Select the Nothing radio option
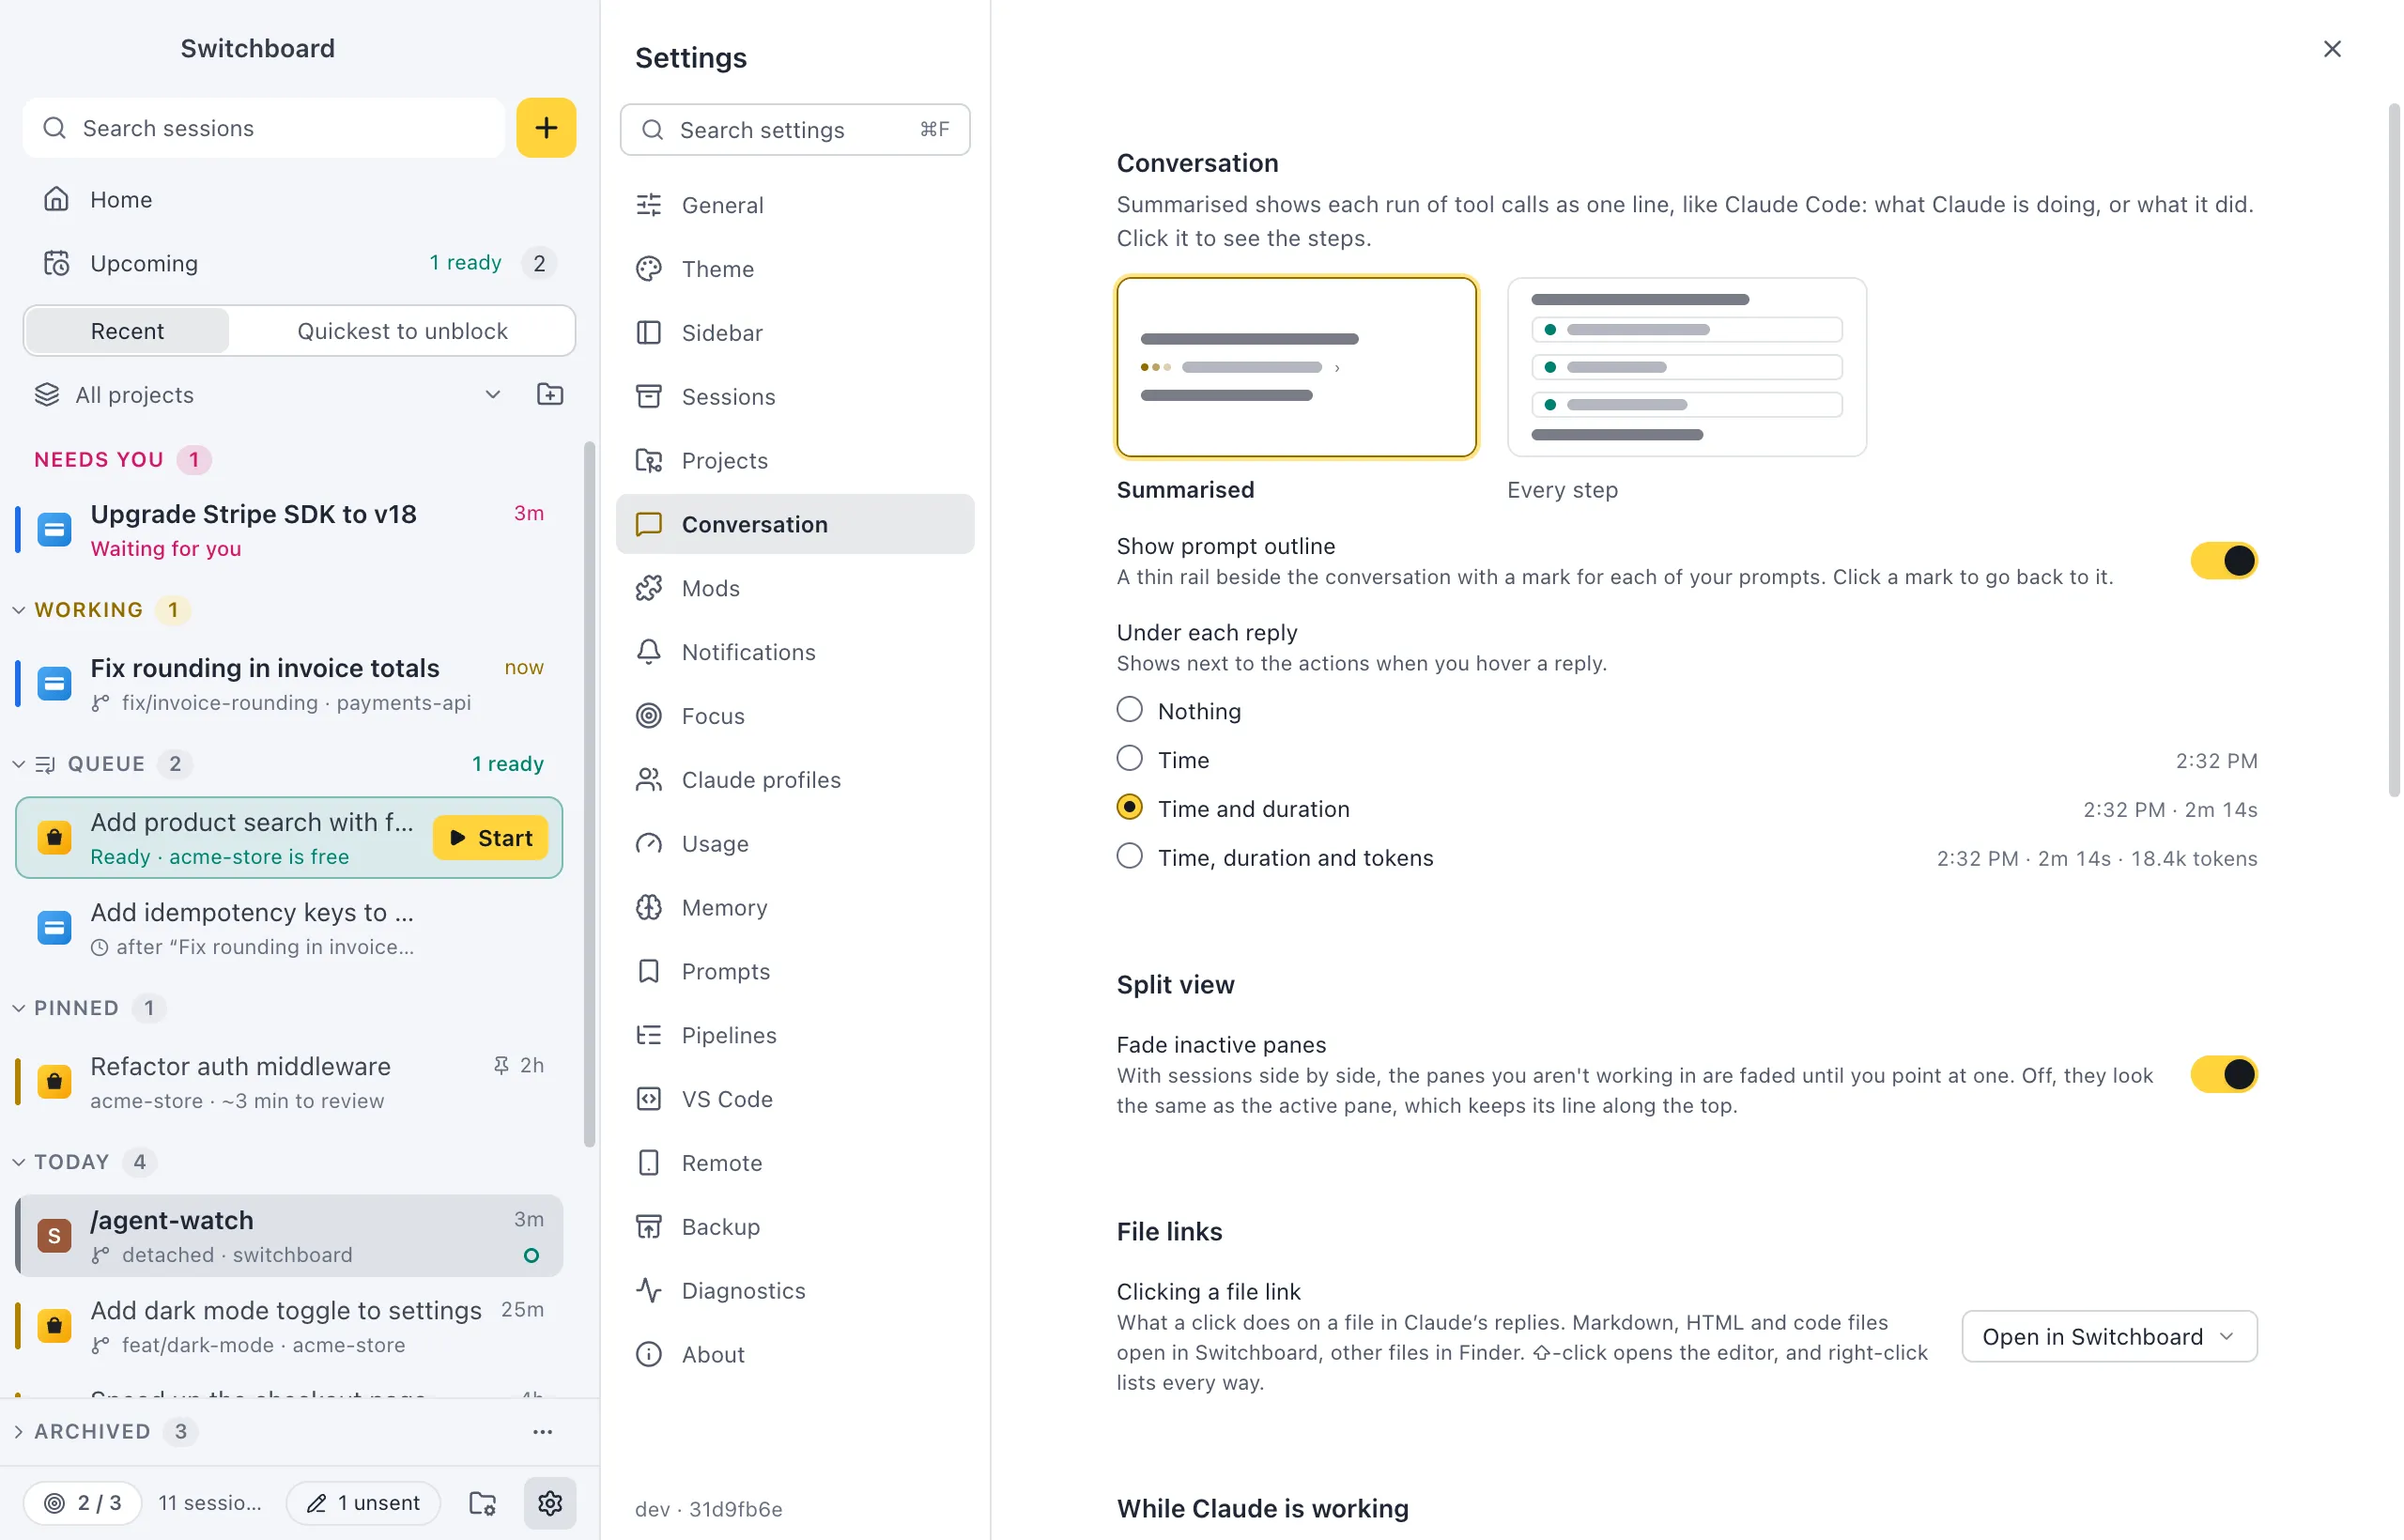This screenshot has height=1540, width=2404. (1130, 710)
